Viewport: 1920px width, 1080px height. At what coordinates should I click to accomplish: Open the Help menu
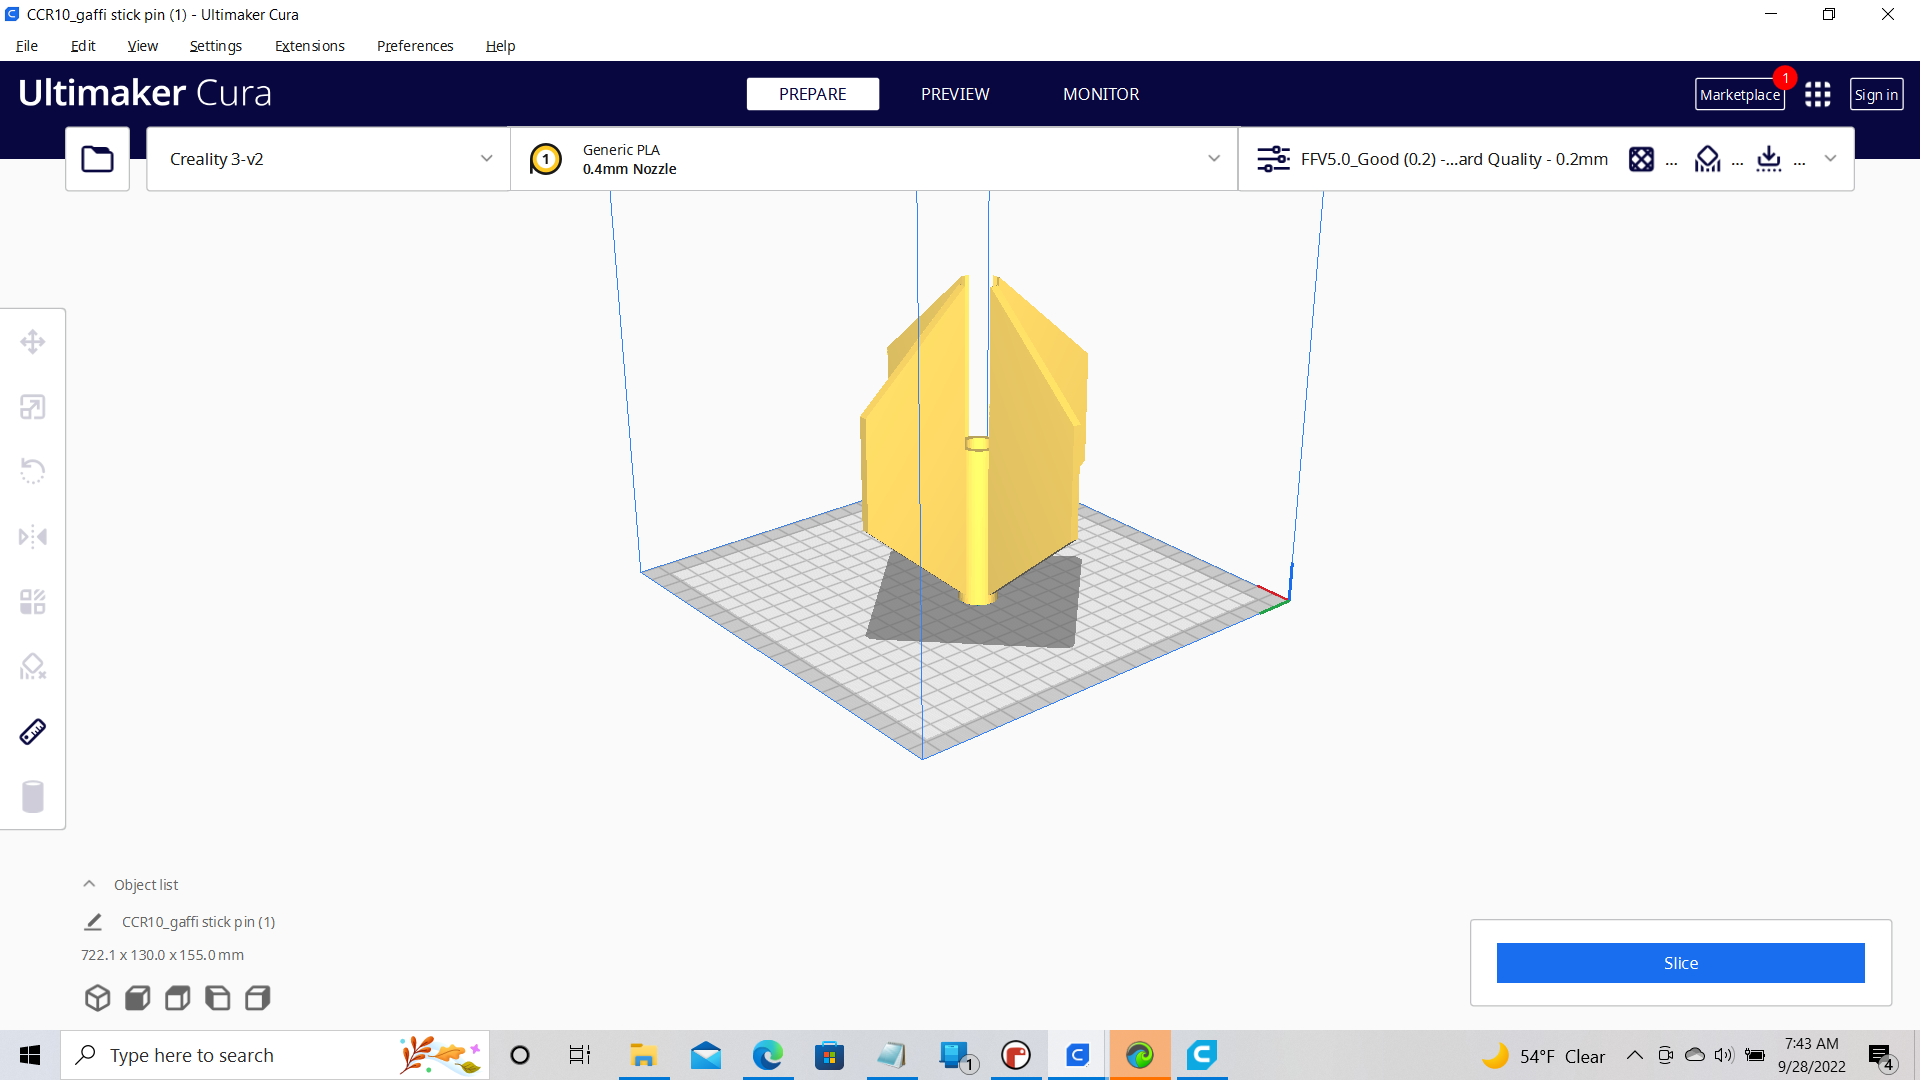click(x=500, y=46)
